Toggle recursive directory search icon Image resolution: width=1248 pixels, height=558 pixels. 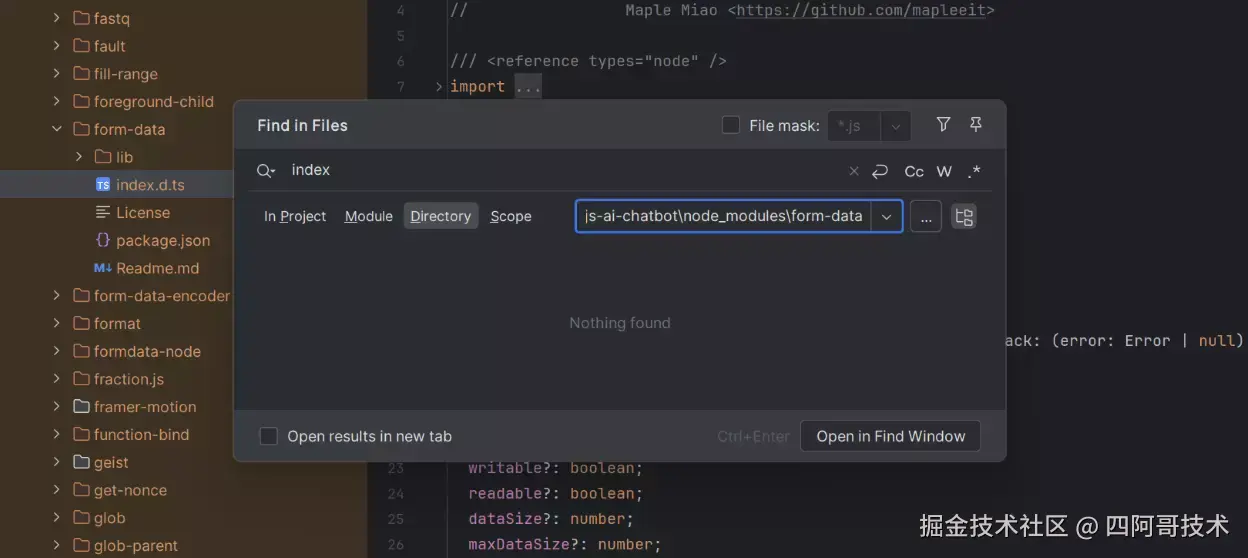tap(964, 216)
